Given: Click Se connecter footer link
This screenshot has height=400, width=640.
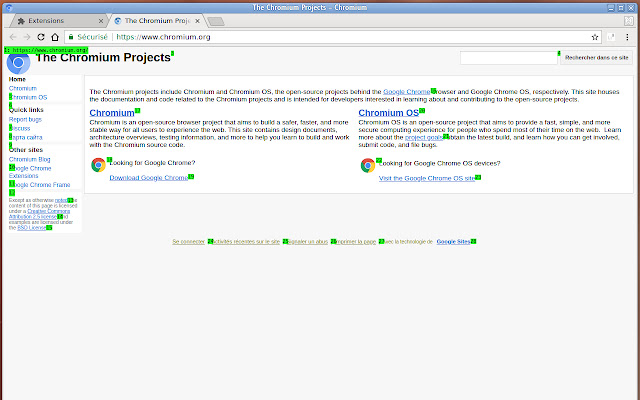Looking at the screenshot, I should pyautogui.click(x=189, y=242).
